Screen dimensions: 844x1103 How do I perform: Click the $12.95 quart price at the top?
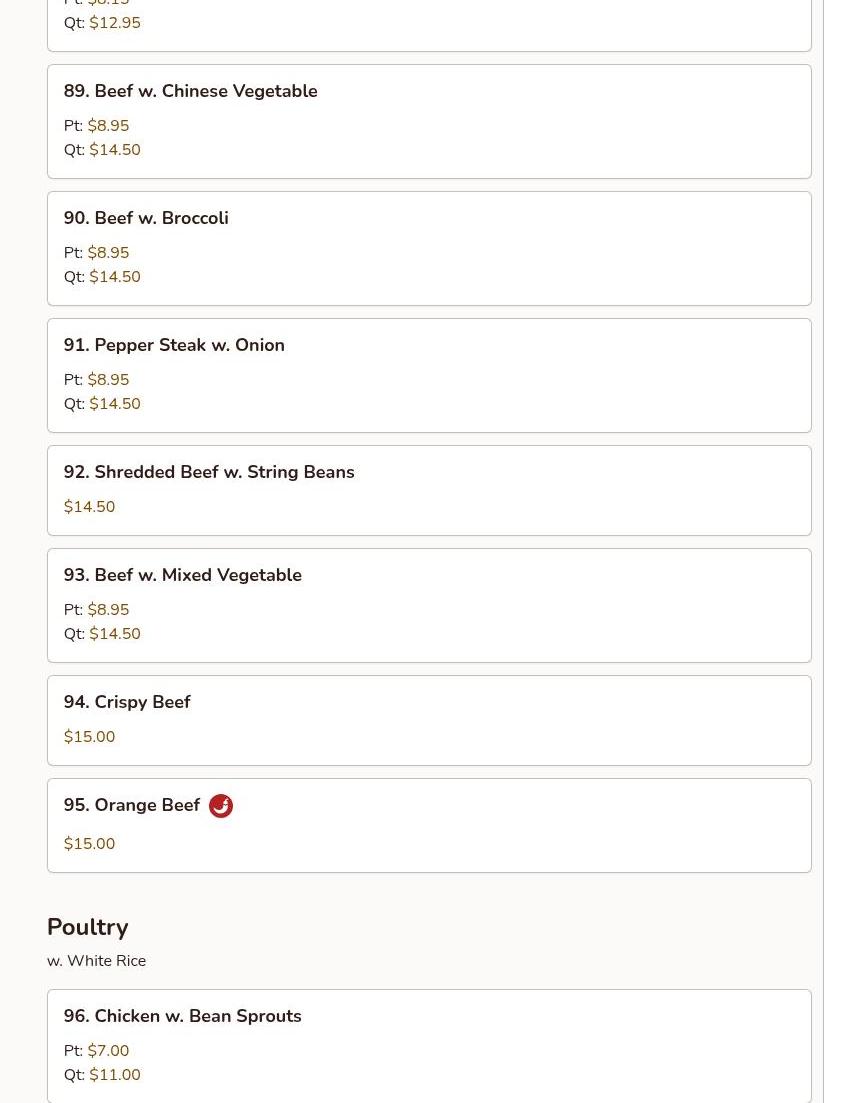click(115, 23)
